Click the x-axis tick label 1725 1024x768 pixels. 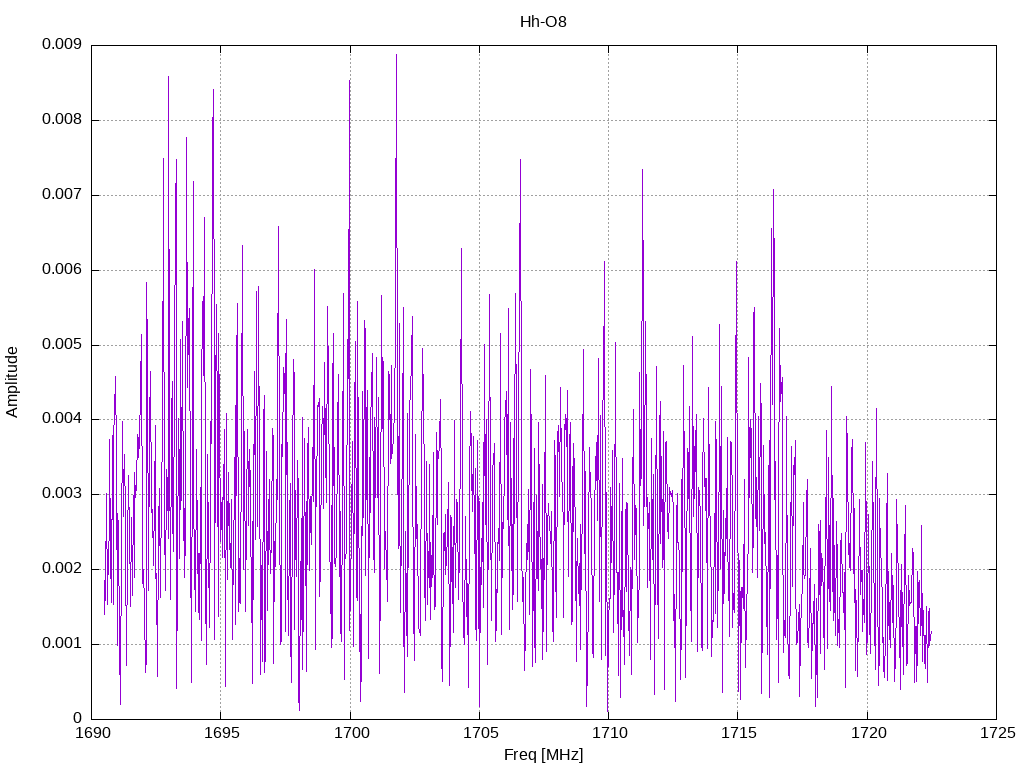997,734
